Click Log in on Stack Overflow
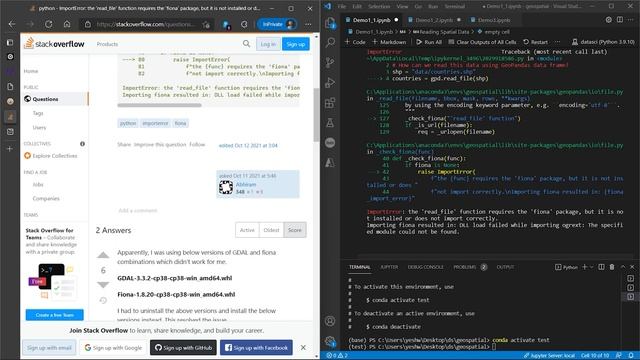Screen dimensions: 640x360 268,44
